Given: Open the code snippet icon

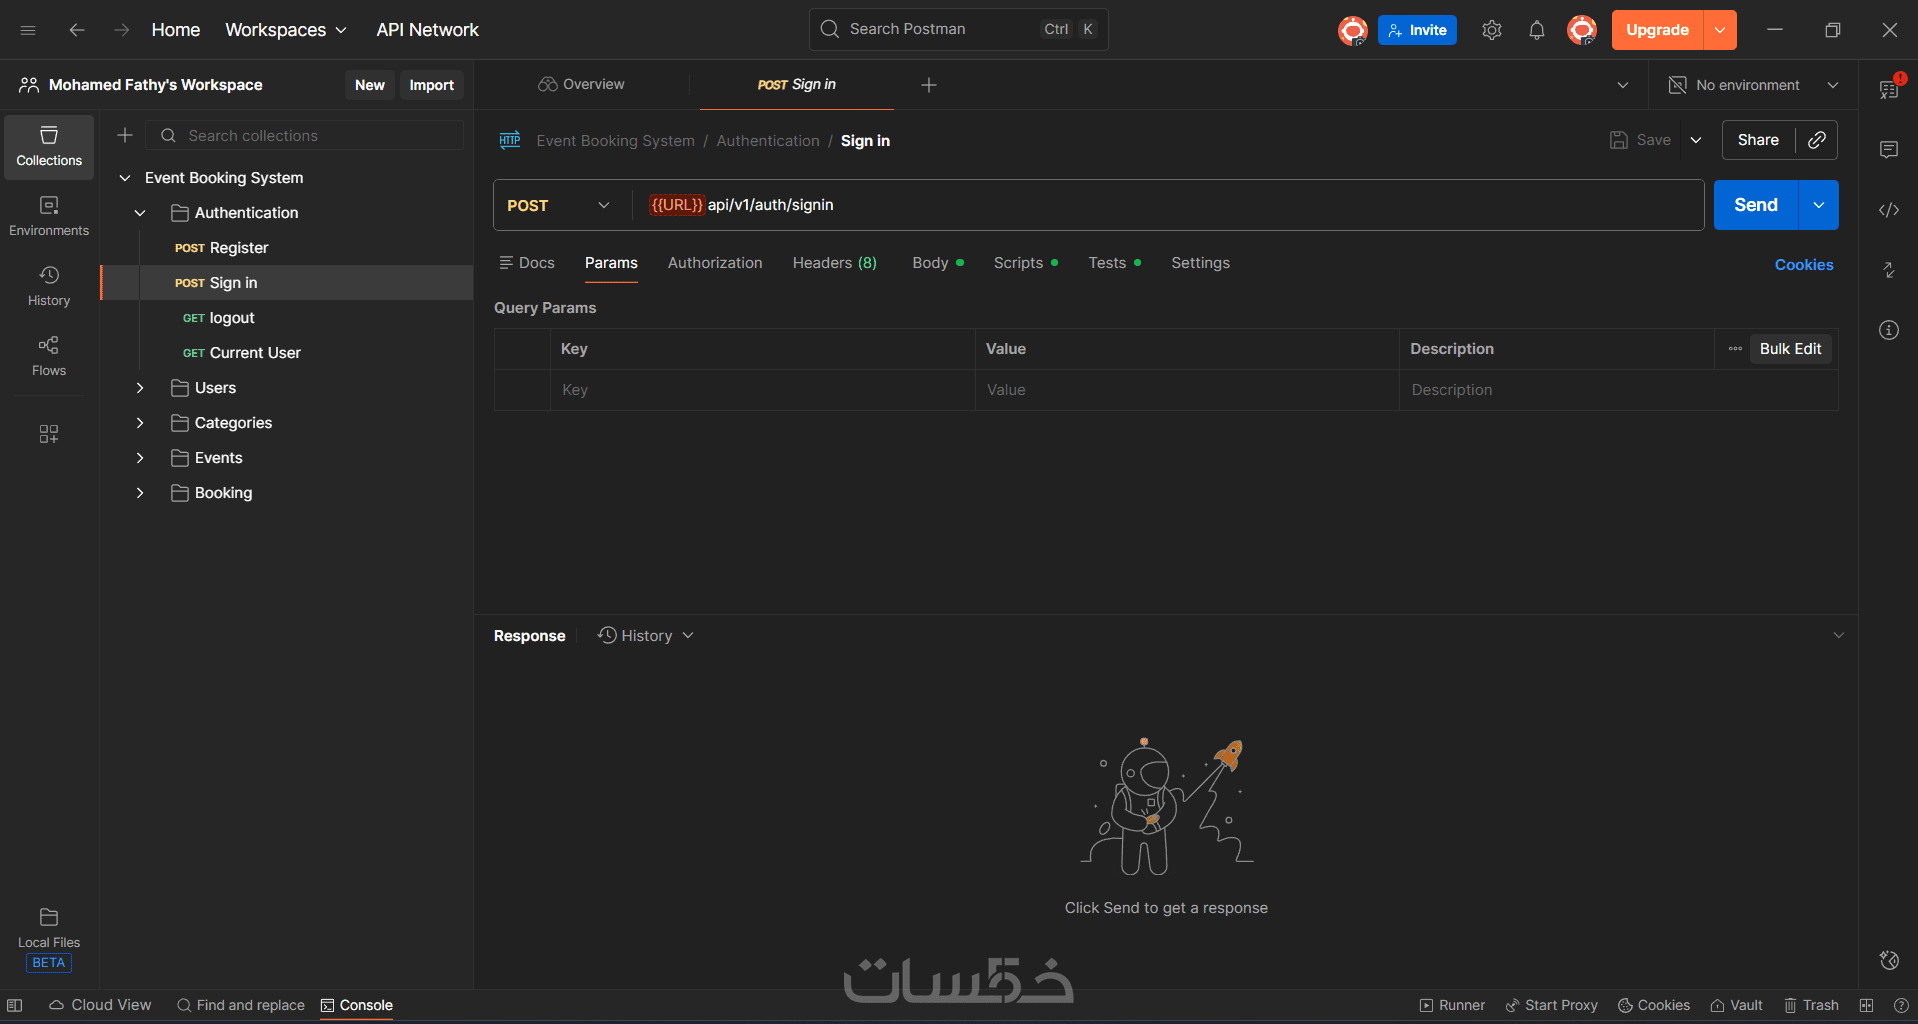Looking at the screenshot, I should point(1889,210).
